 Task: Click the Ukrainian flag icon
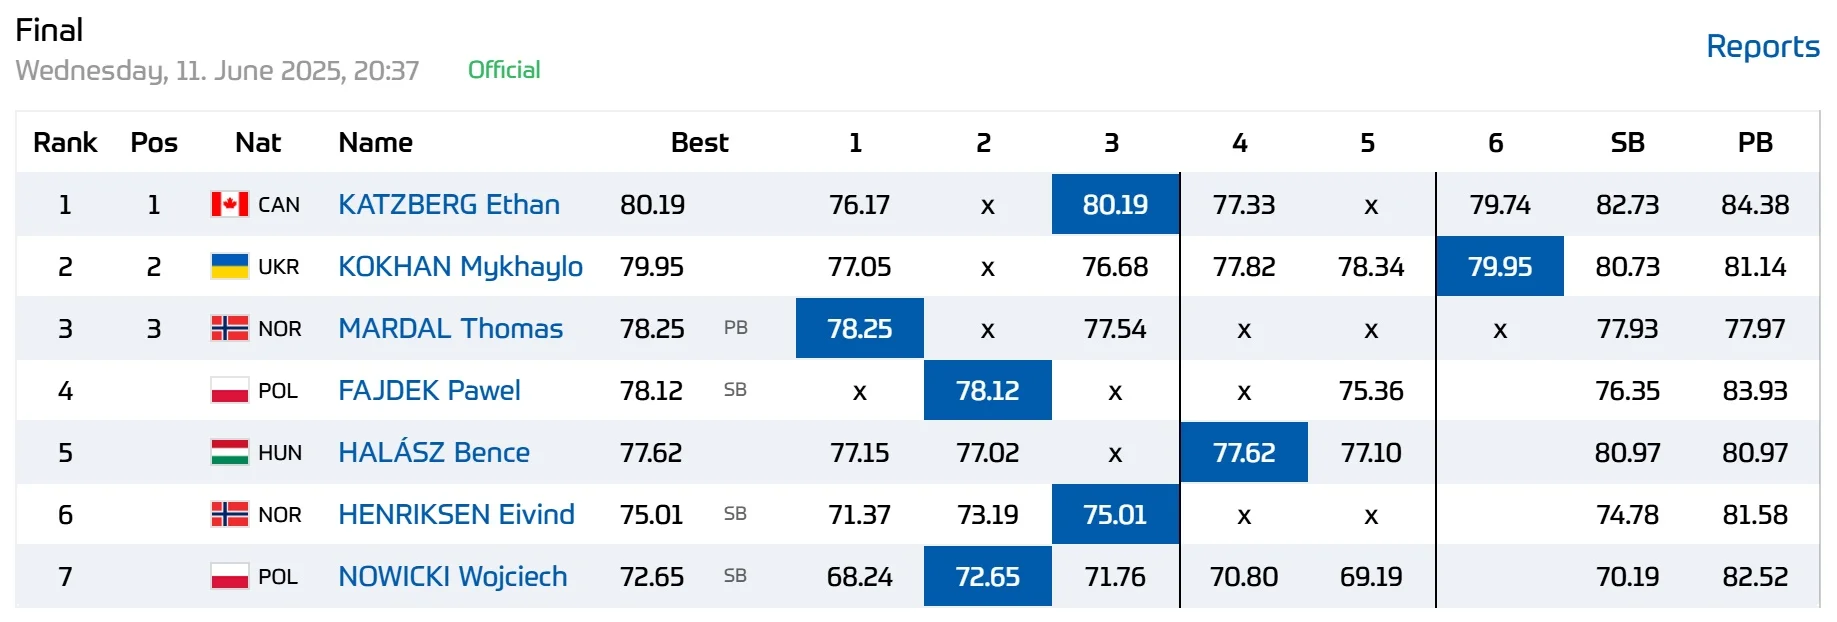pos(229,267)
